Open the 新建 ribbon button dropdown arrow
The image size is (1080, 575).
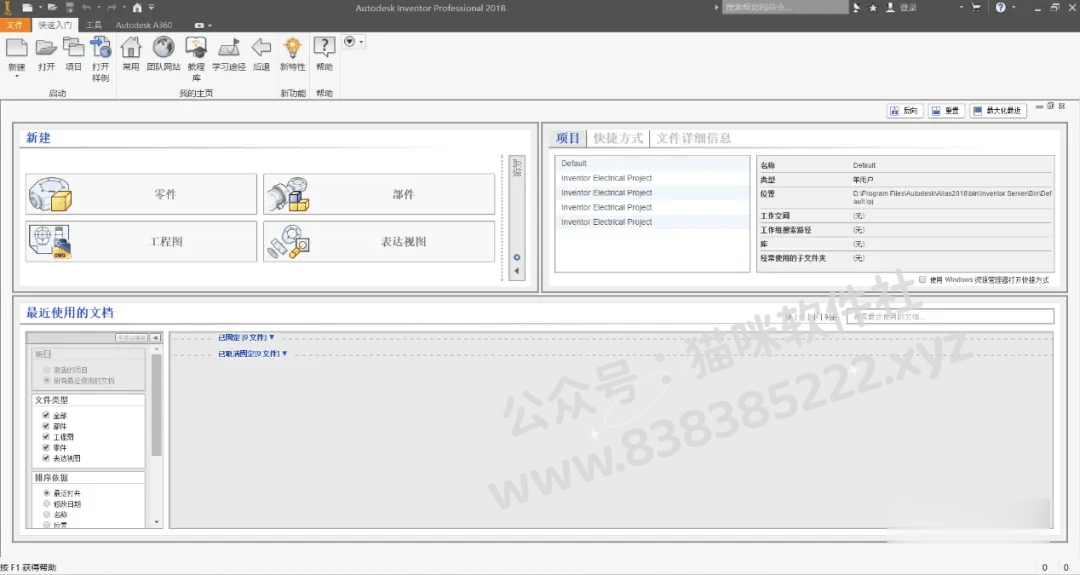point(17,76)
